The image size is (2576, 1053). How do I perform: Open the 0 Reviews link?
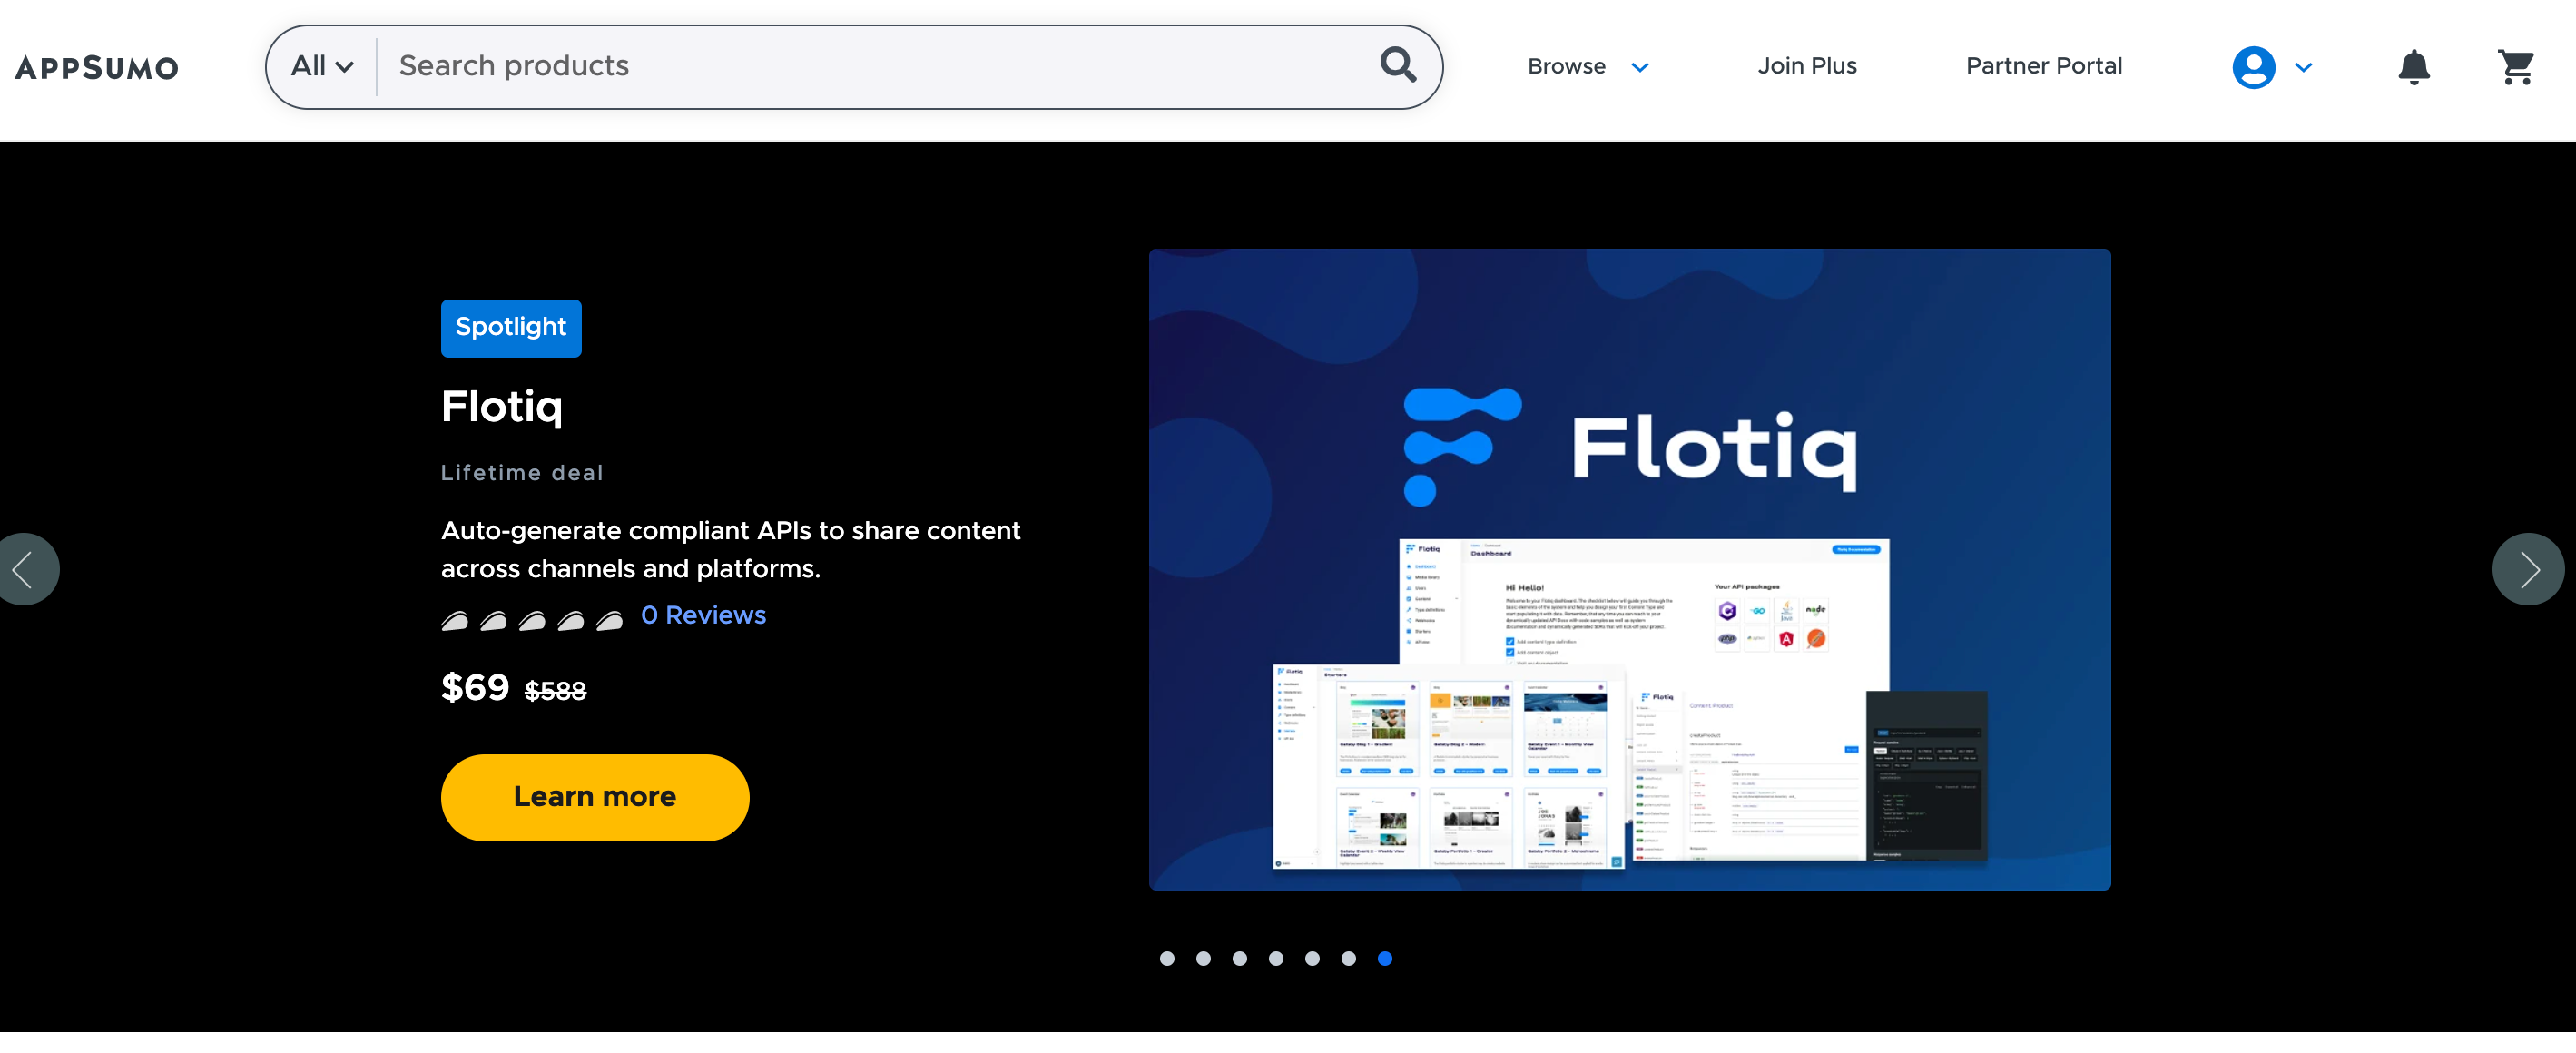703,615
